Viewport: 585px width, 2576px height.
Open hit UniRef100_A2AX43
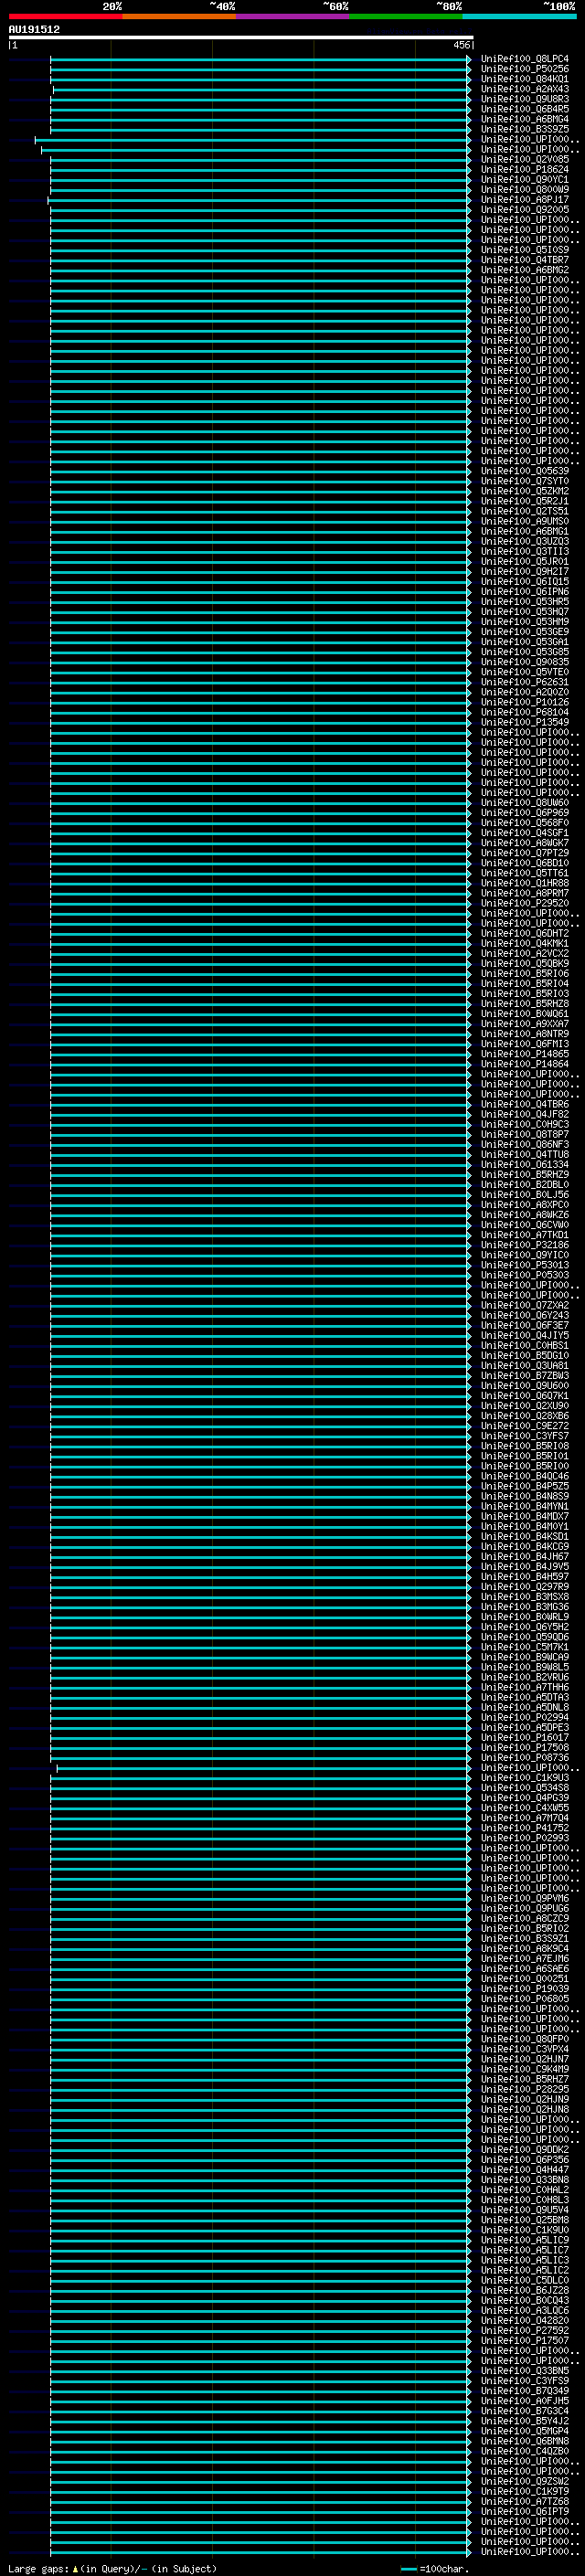(x=524, y=89)
